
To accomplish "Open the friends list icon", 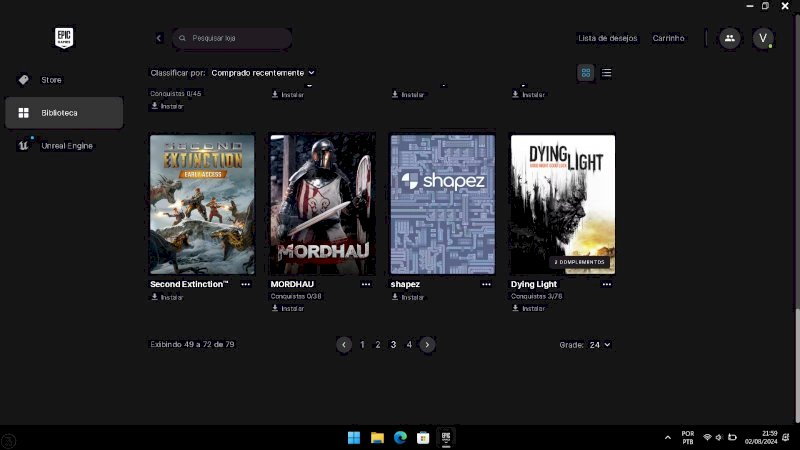I will [x=730, y=38].
